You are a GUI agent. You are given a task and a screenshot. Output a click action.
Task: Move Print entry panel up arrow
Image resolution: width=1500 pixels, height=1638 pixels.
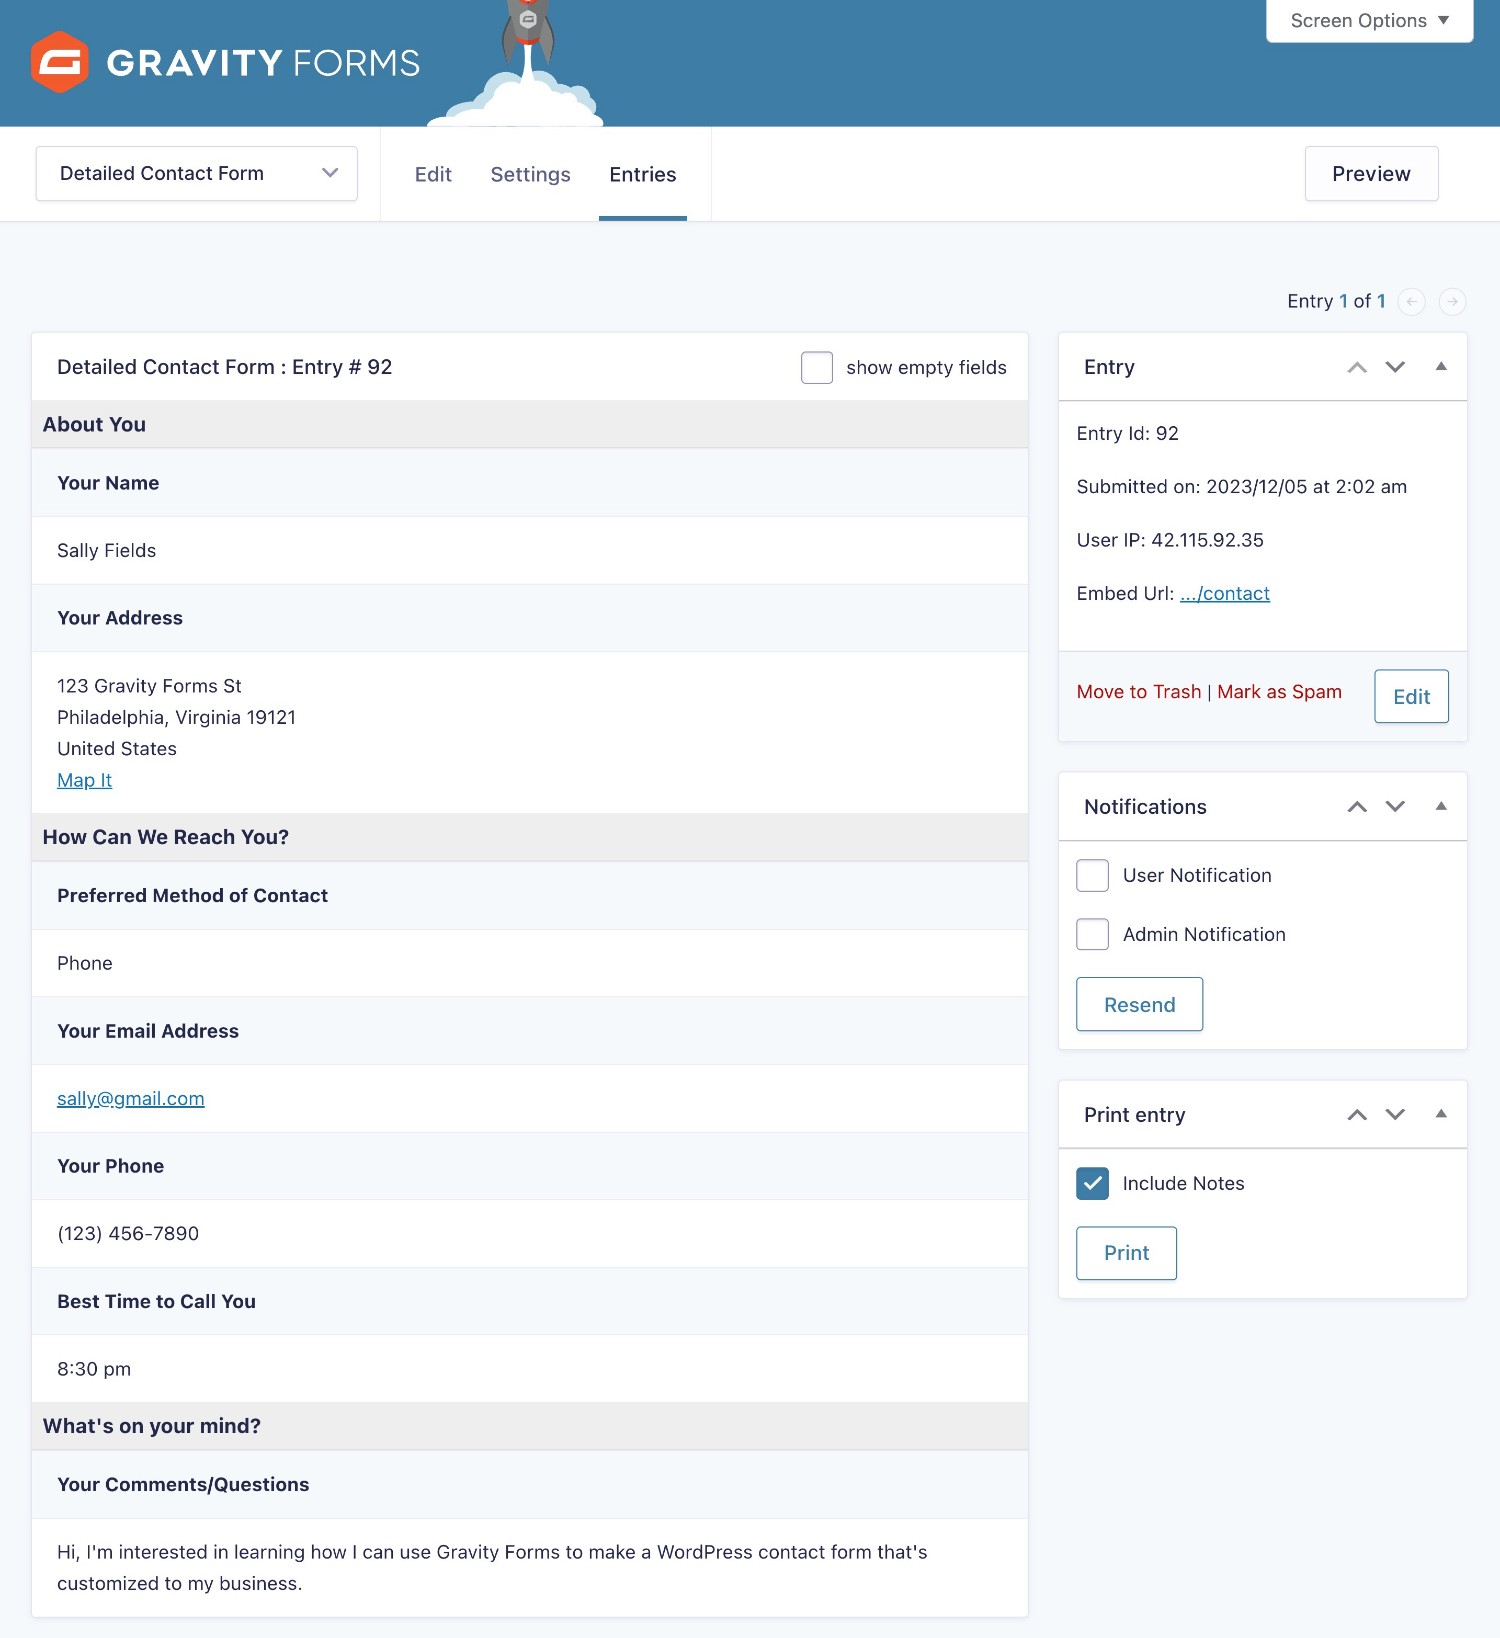point(1357,1115)
